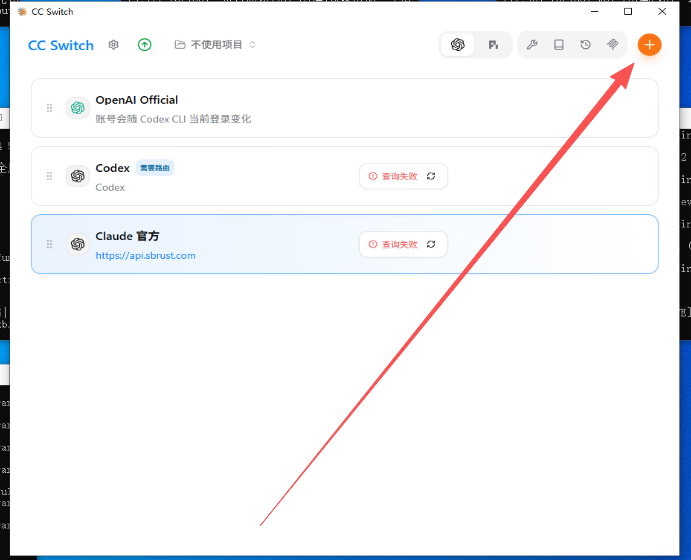Open the history clock icon

(x=585, y=45)
